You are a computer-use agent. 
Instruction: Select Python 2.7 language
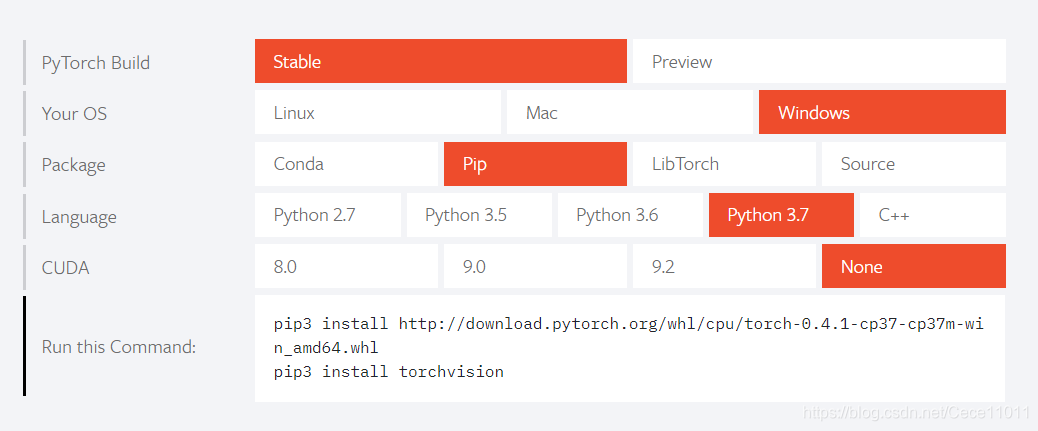tap(328, 215)
